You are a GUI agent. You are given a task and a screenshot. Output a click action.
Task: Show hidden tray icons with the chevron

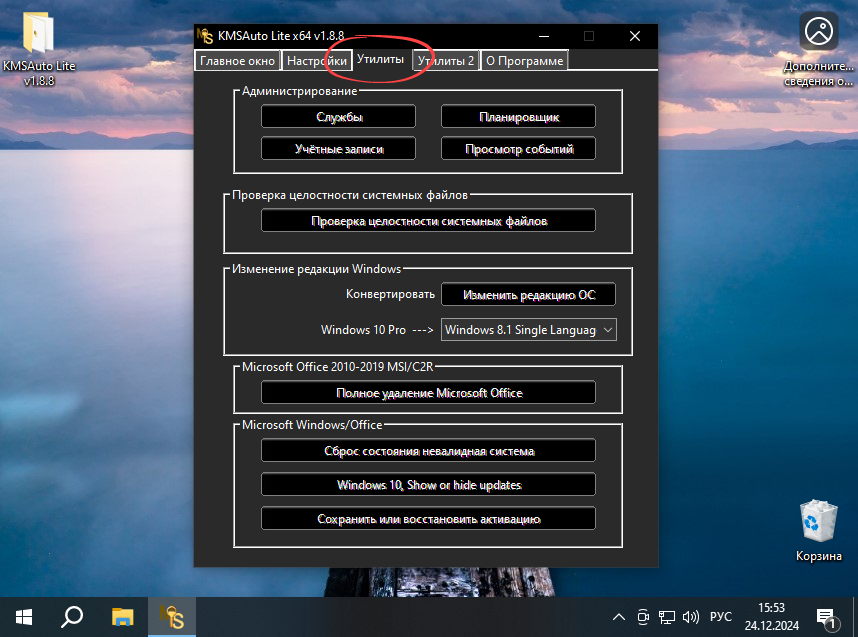click(620, 616)
